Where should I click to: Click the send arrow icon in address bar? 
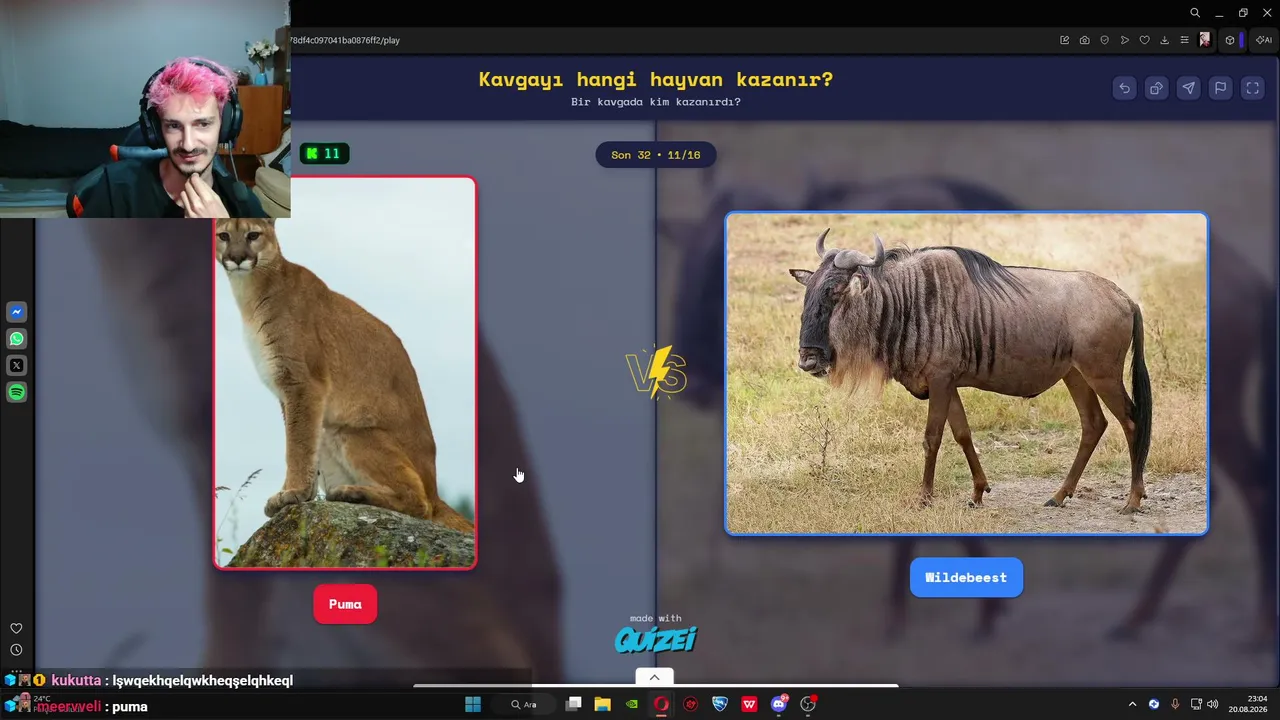(1124, 40)
